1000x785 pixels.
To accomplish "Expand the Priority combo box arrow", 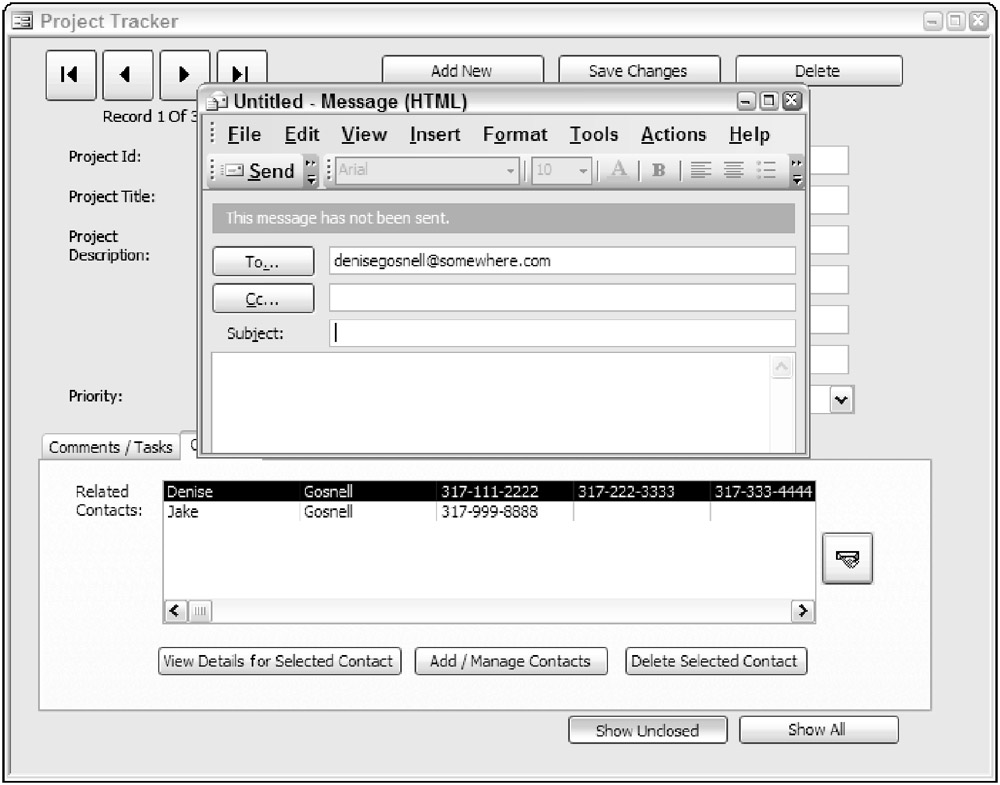I will tap(842, 400).
